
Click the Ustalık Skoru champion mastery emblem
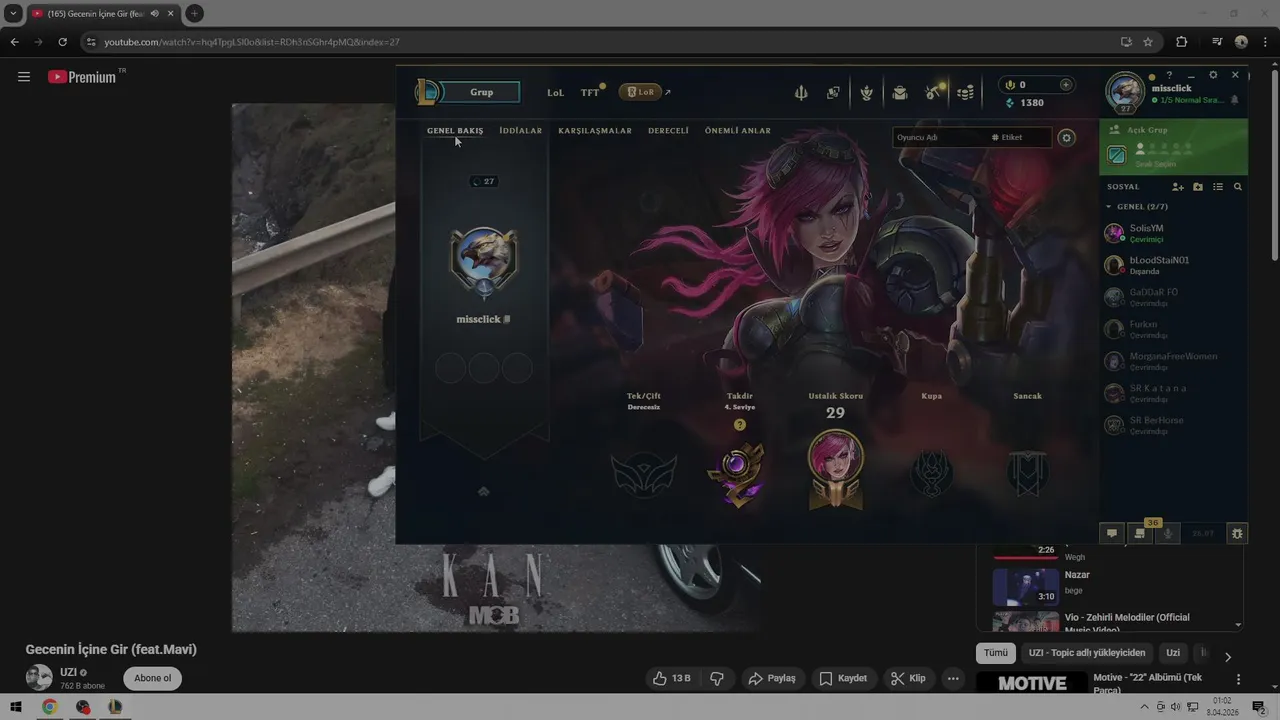point(835,468)
